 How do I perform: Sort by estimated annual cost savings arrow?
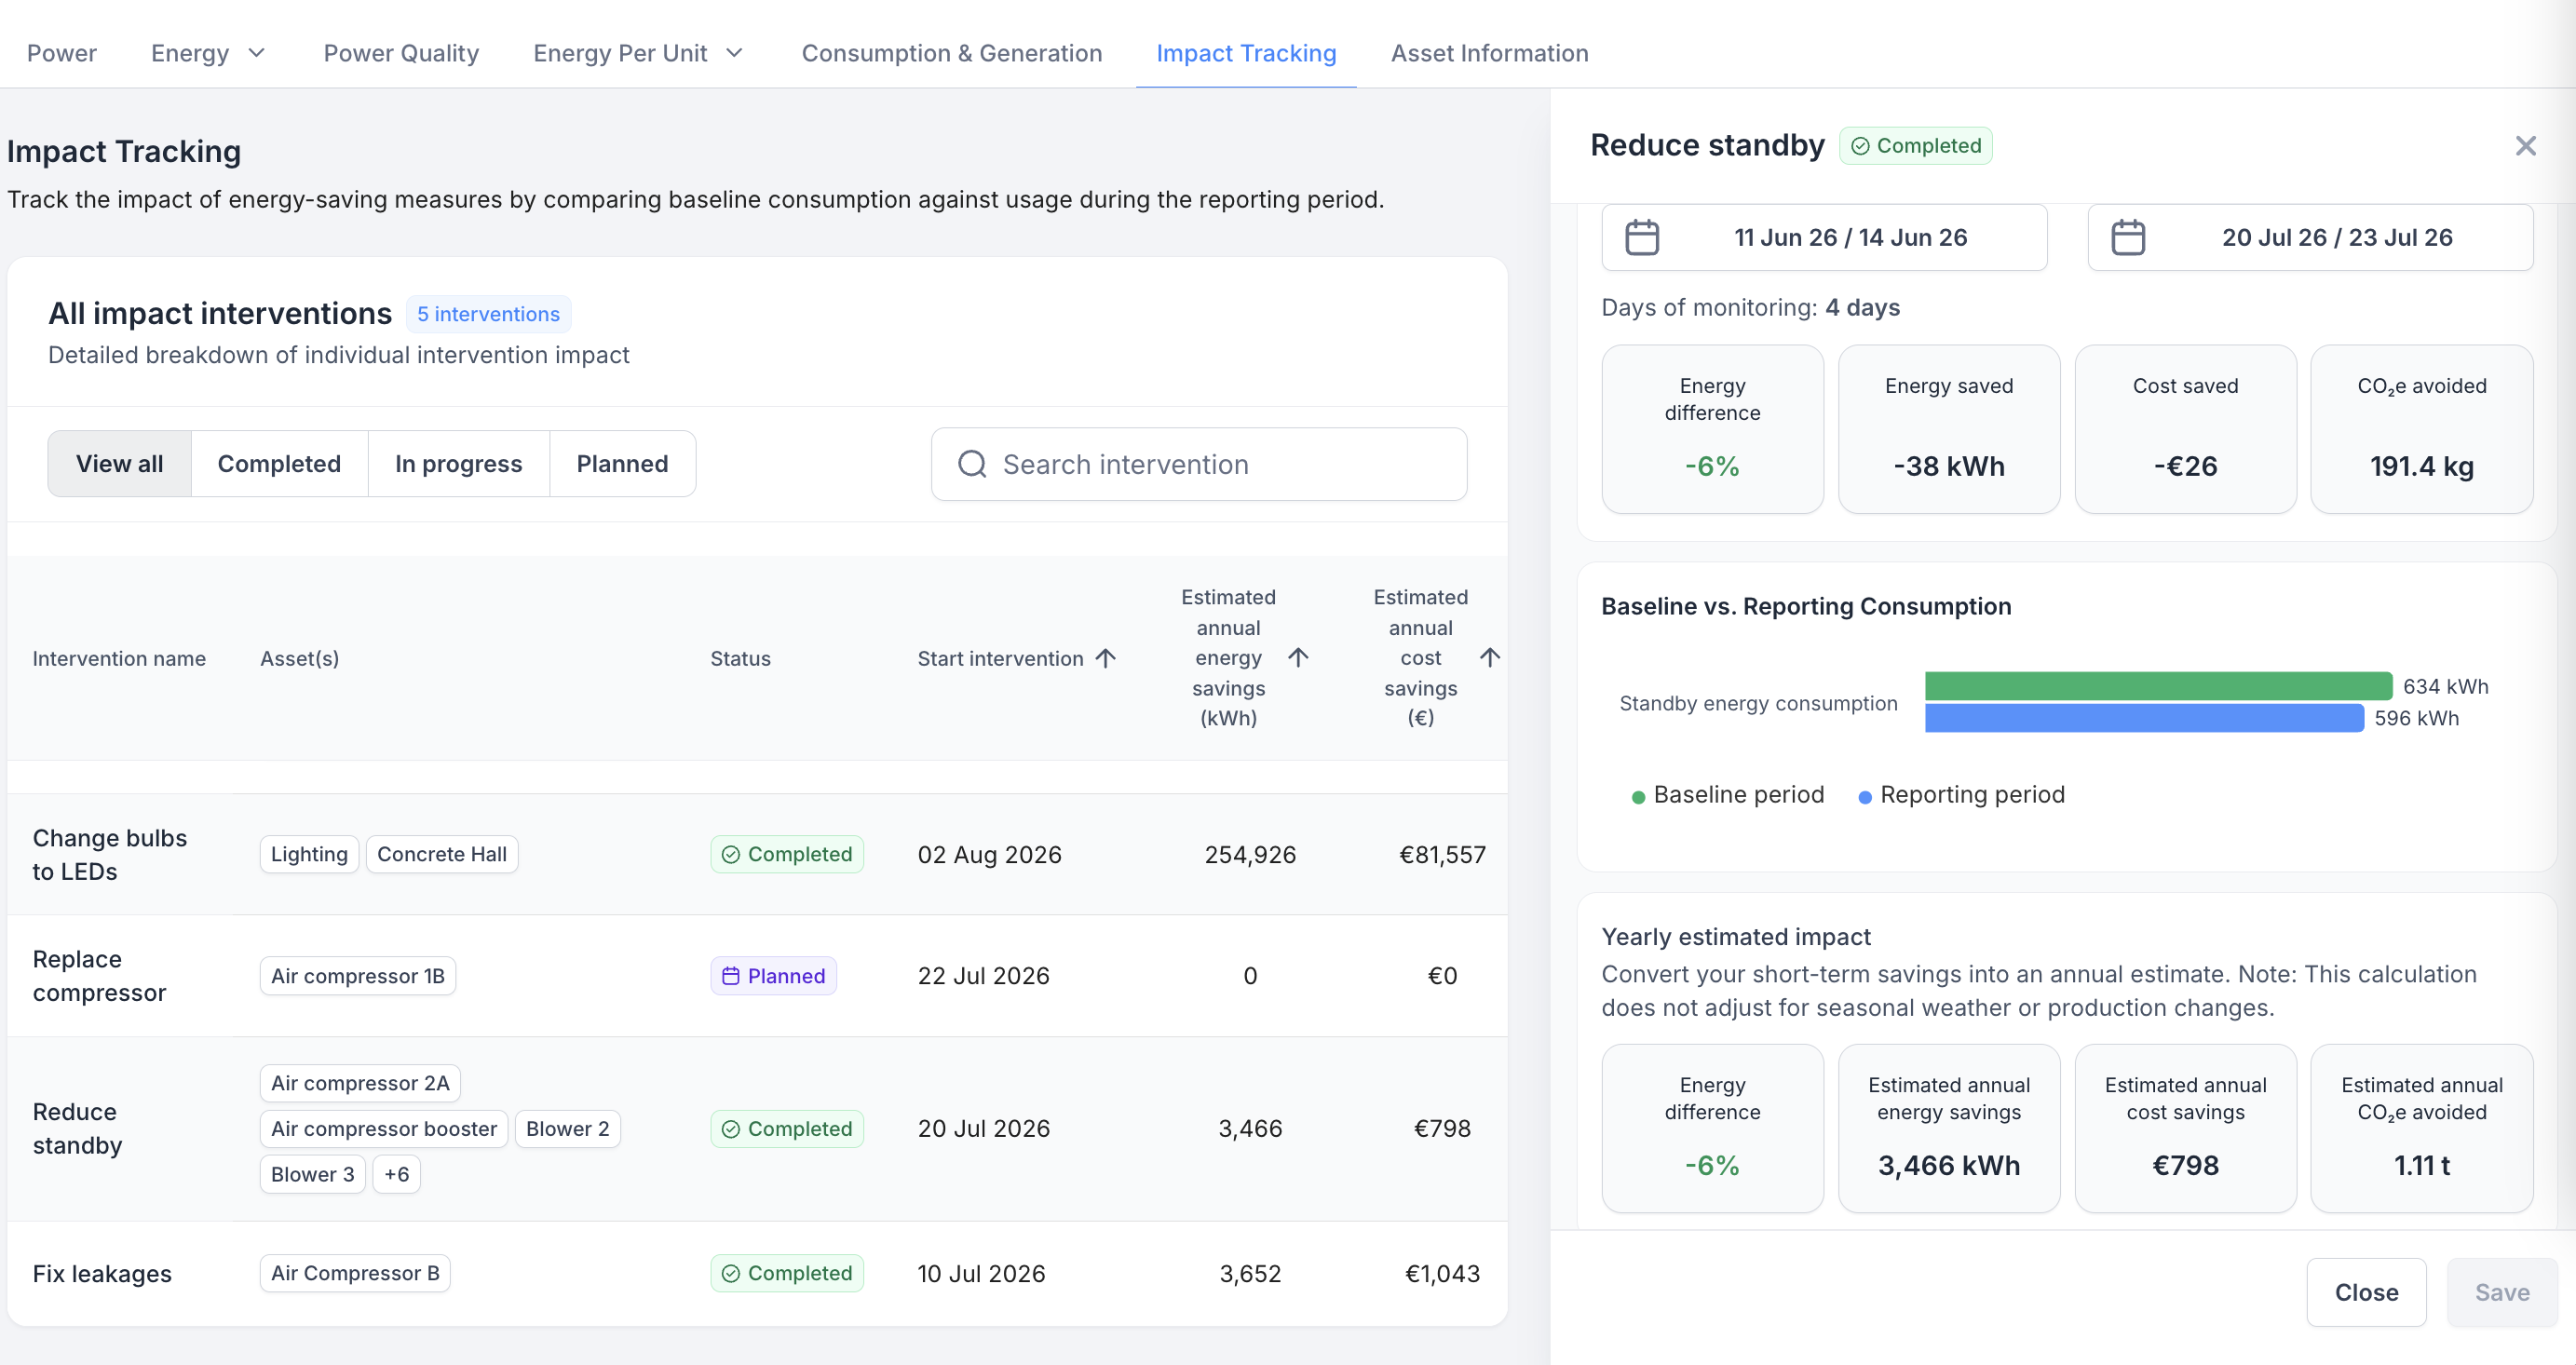click(x=1489, y=657)
